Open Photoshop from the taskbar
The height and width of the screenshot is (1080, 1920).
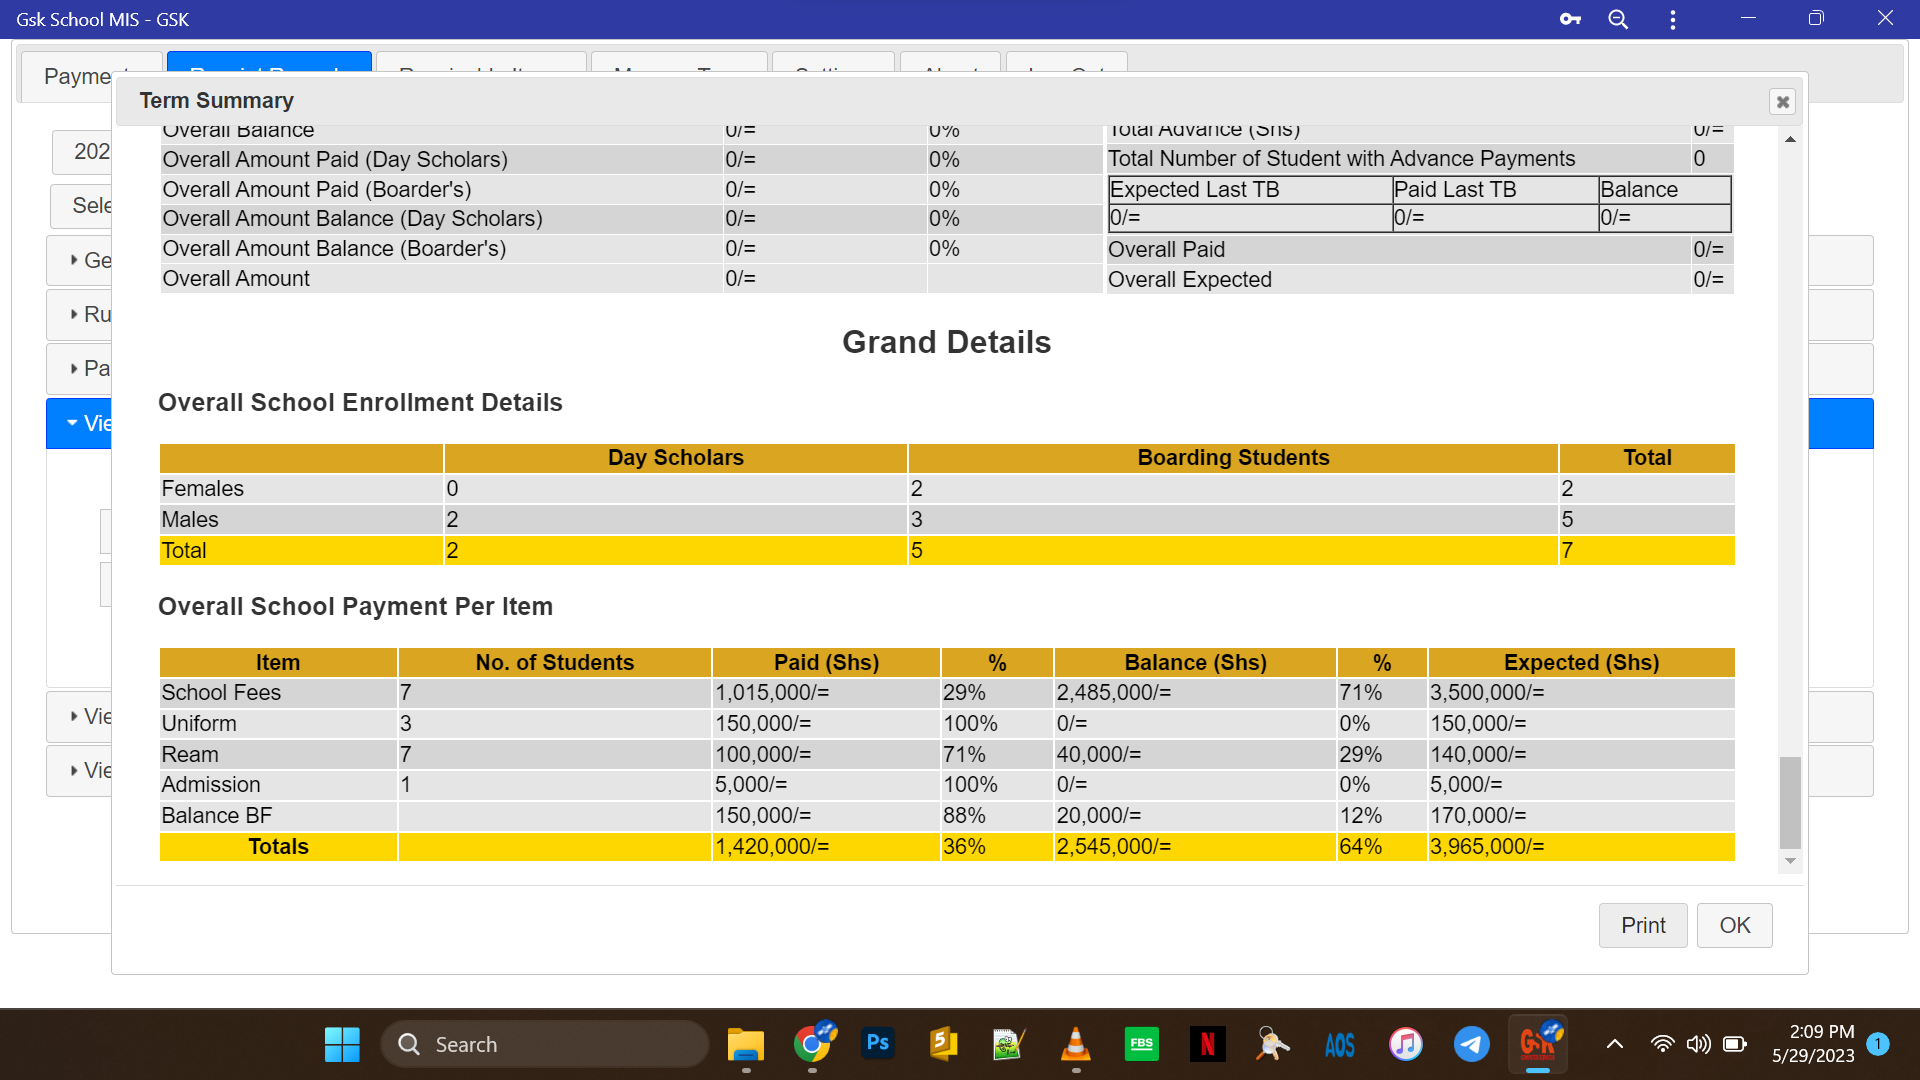[x=878, y=1044]
